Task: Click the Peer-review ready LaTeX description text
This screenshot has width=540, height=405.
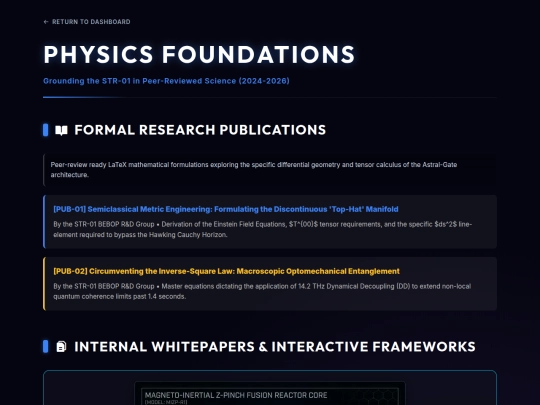Action: point(254,169)
